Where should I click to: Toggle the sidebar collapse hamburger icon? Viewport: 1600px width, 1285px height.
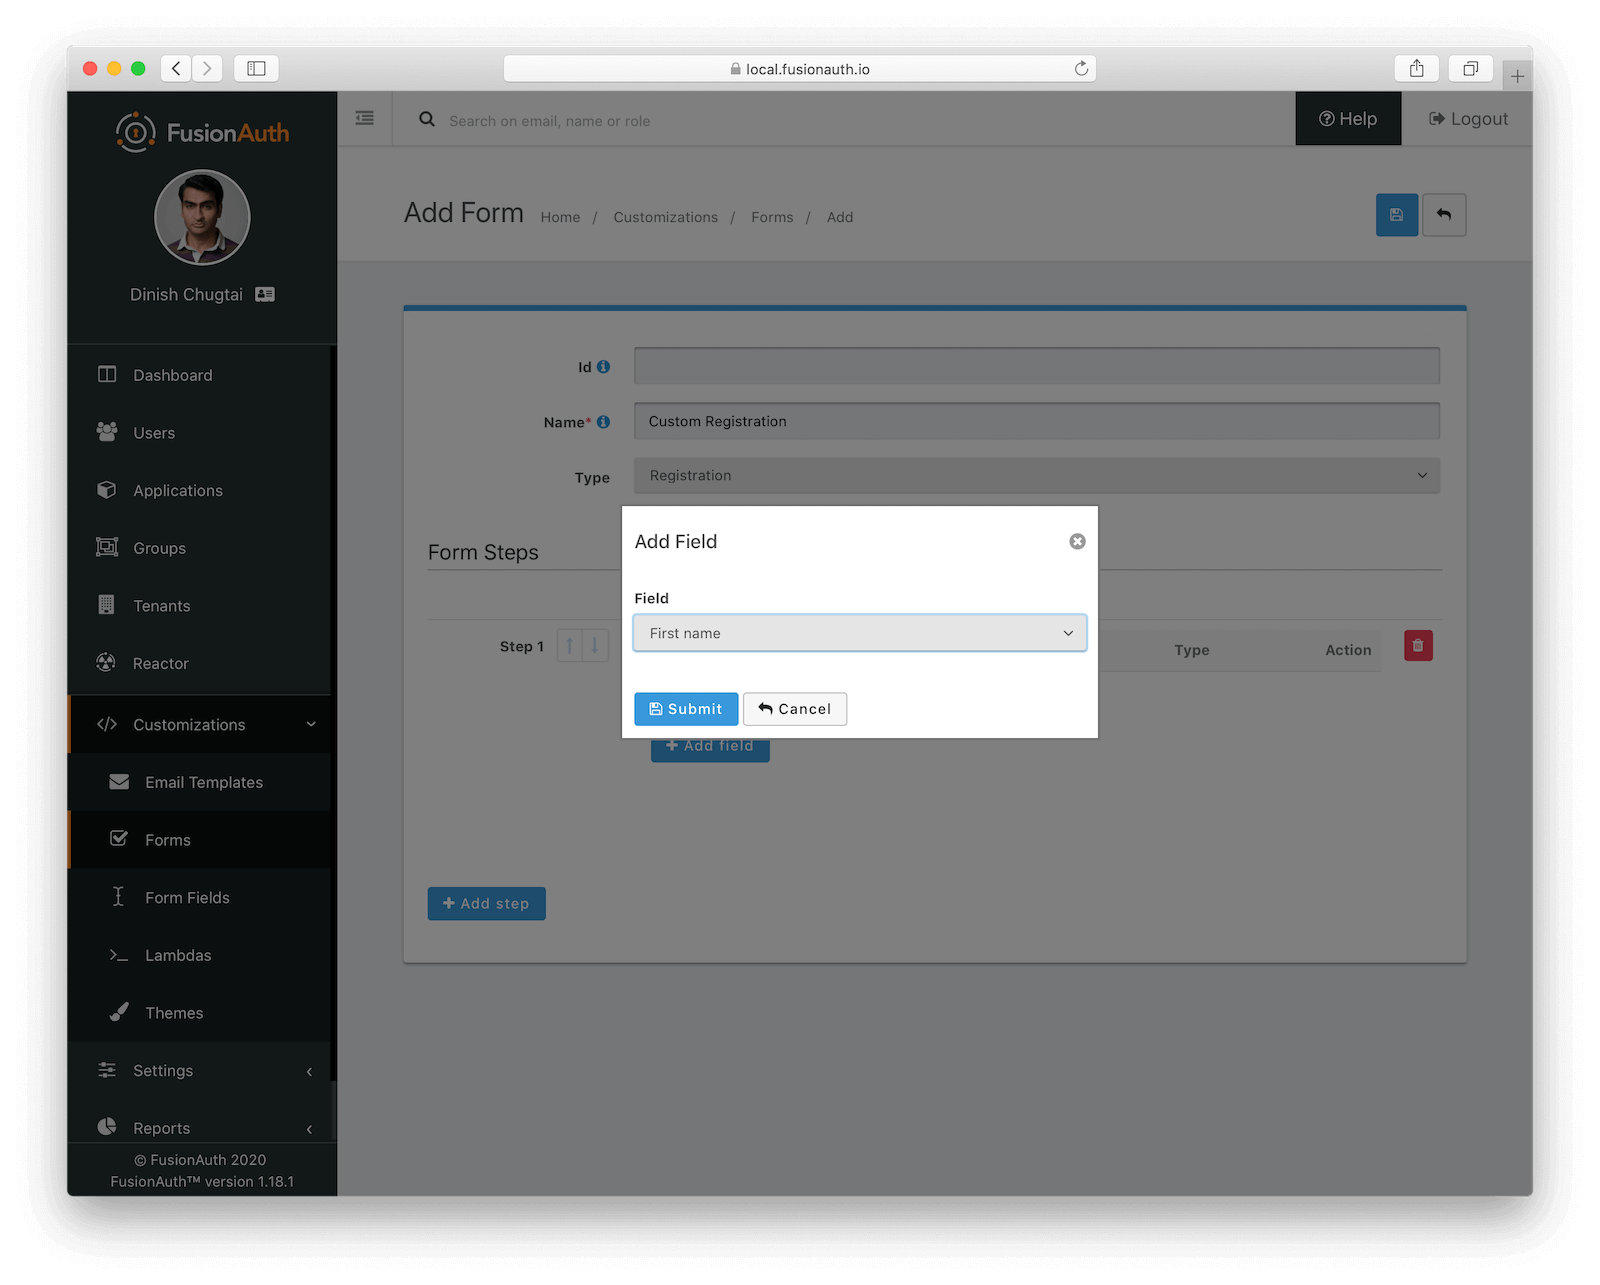pyautogui.click(x=365, y=118)
